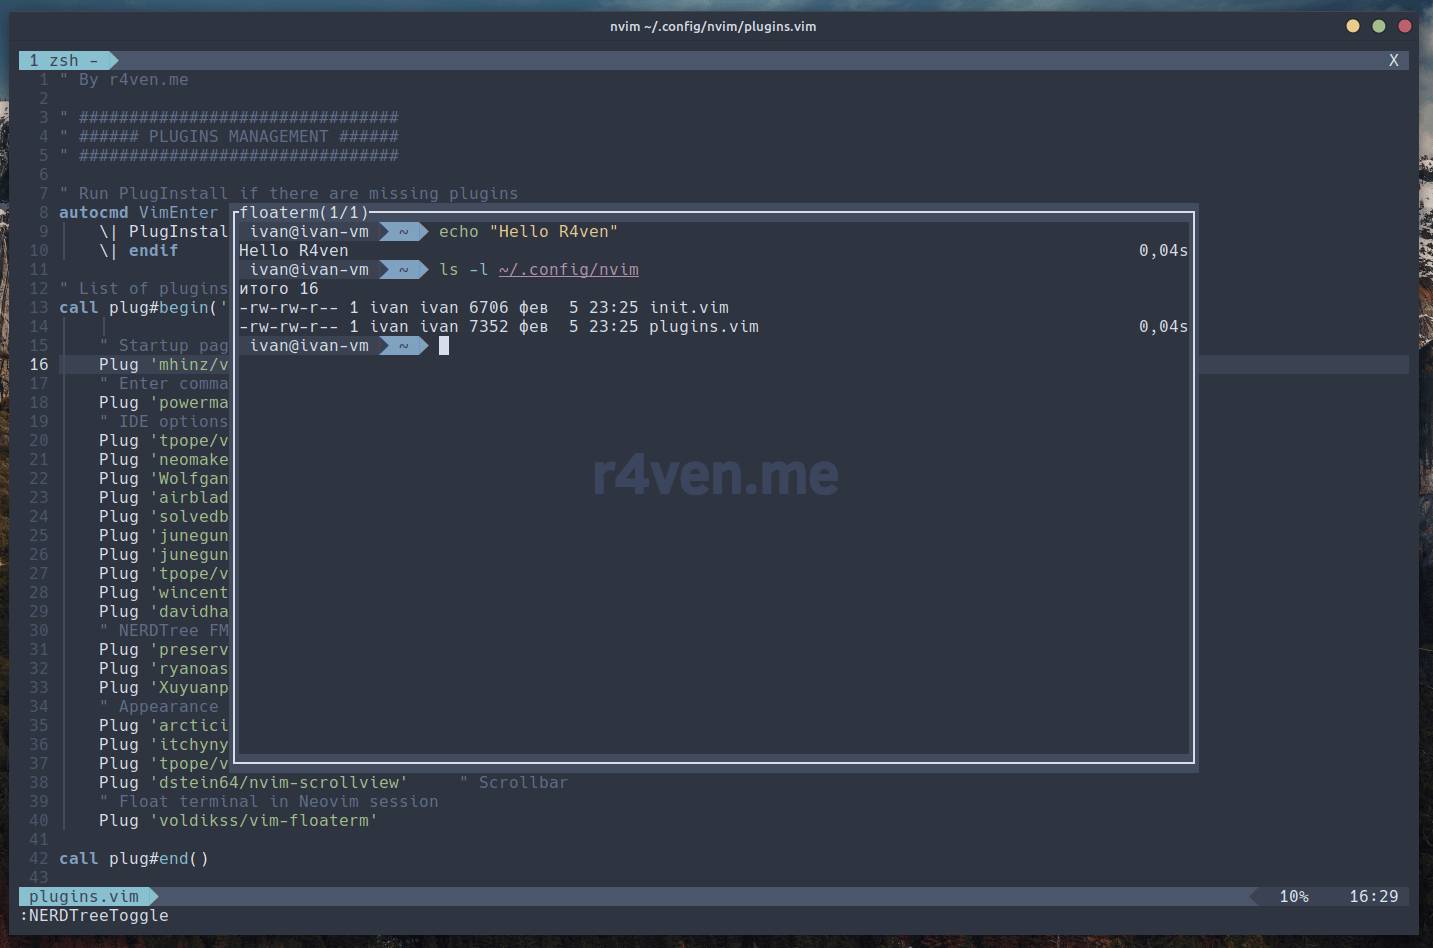Click plugins.vim filename in the statusline
Screen dimensions: 1433x948
pyautogui.click(x=84, y=896)
